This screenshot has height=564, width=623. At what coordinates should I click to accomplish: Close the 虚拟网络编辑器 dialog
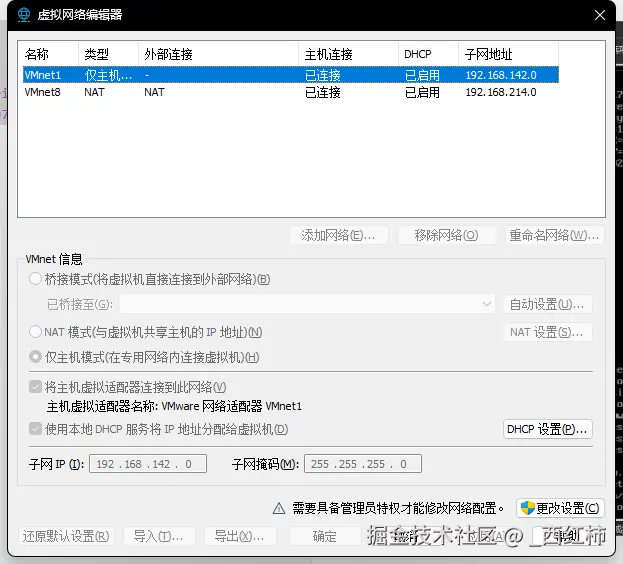[x=600, y=15]
